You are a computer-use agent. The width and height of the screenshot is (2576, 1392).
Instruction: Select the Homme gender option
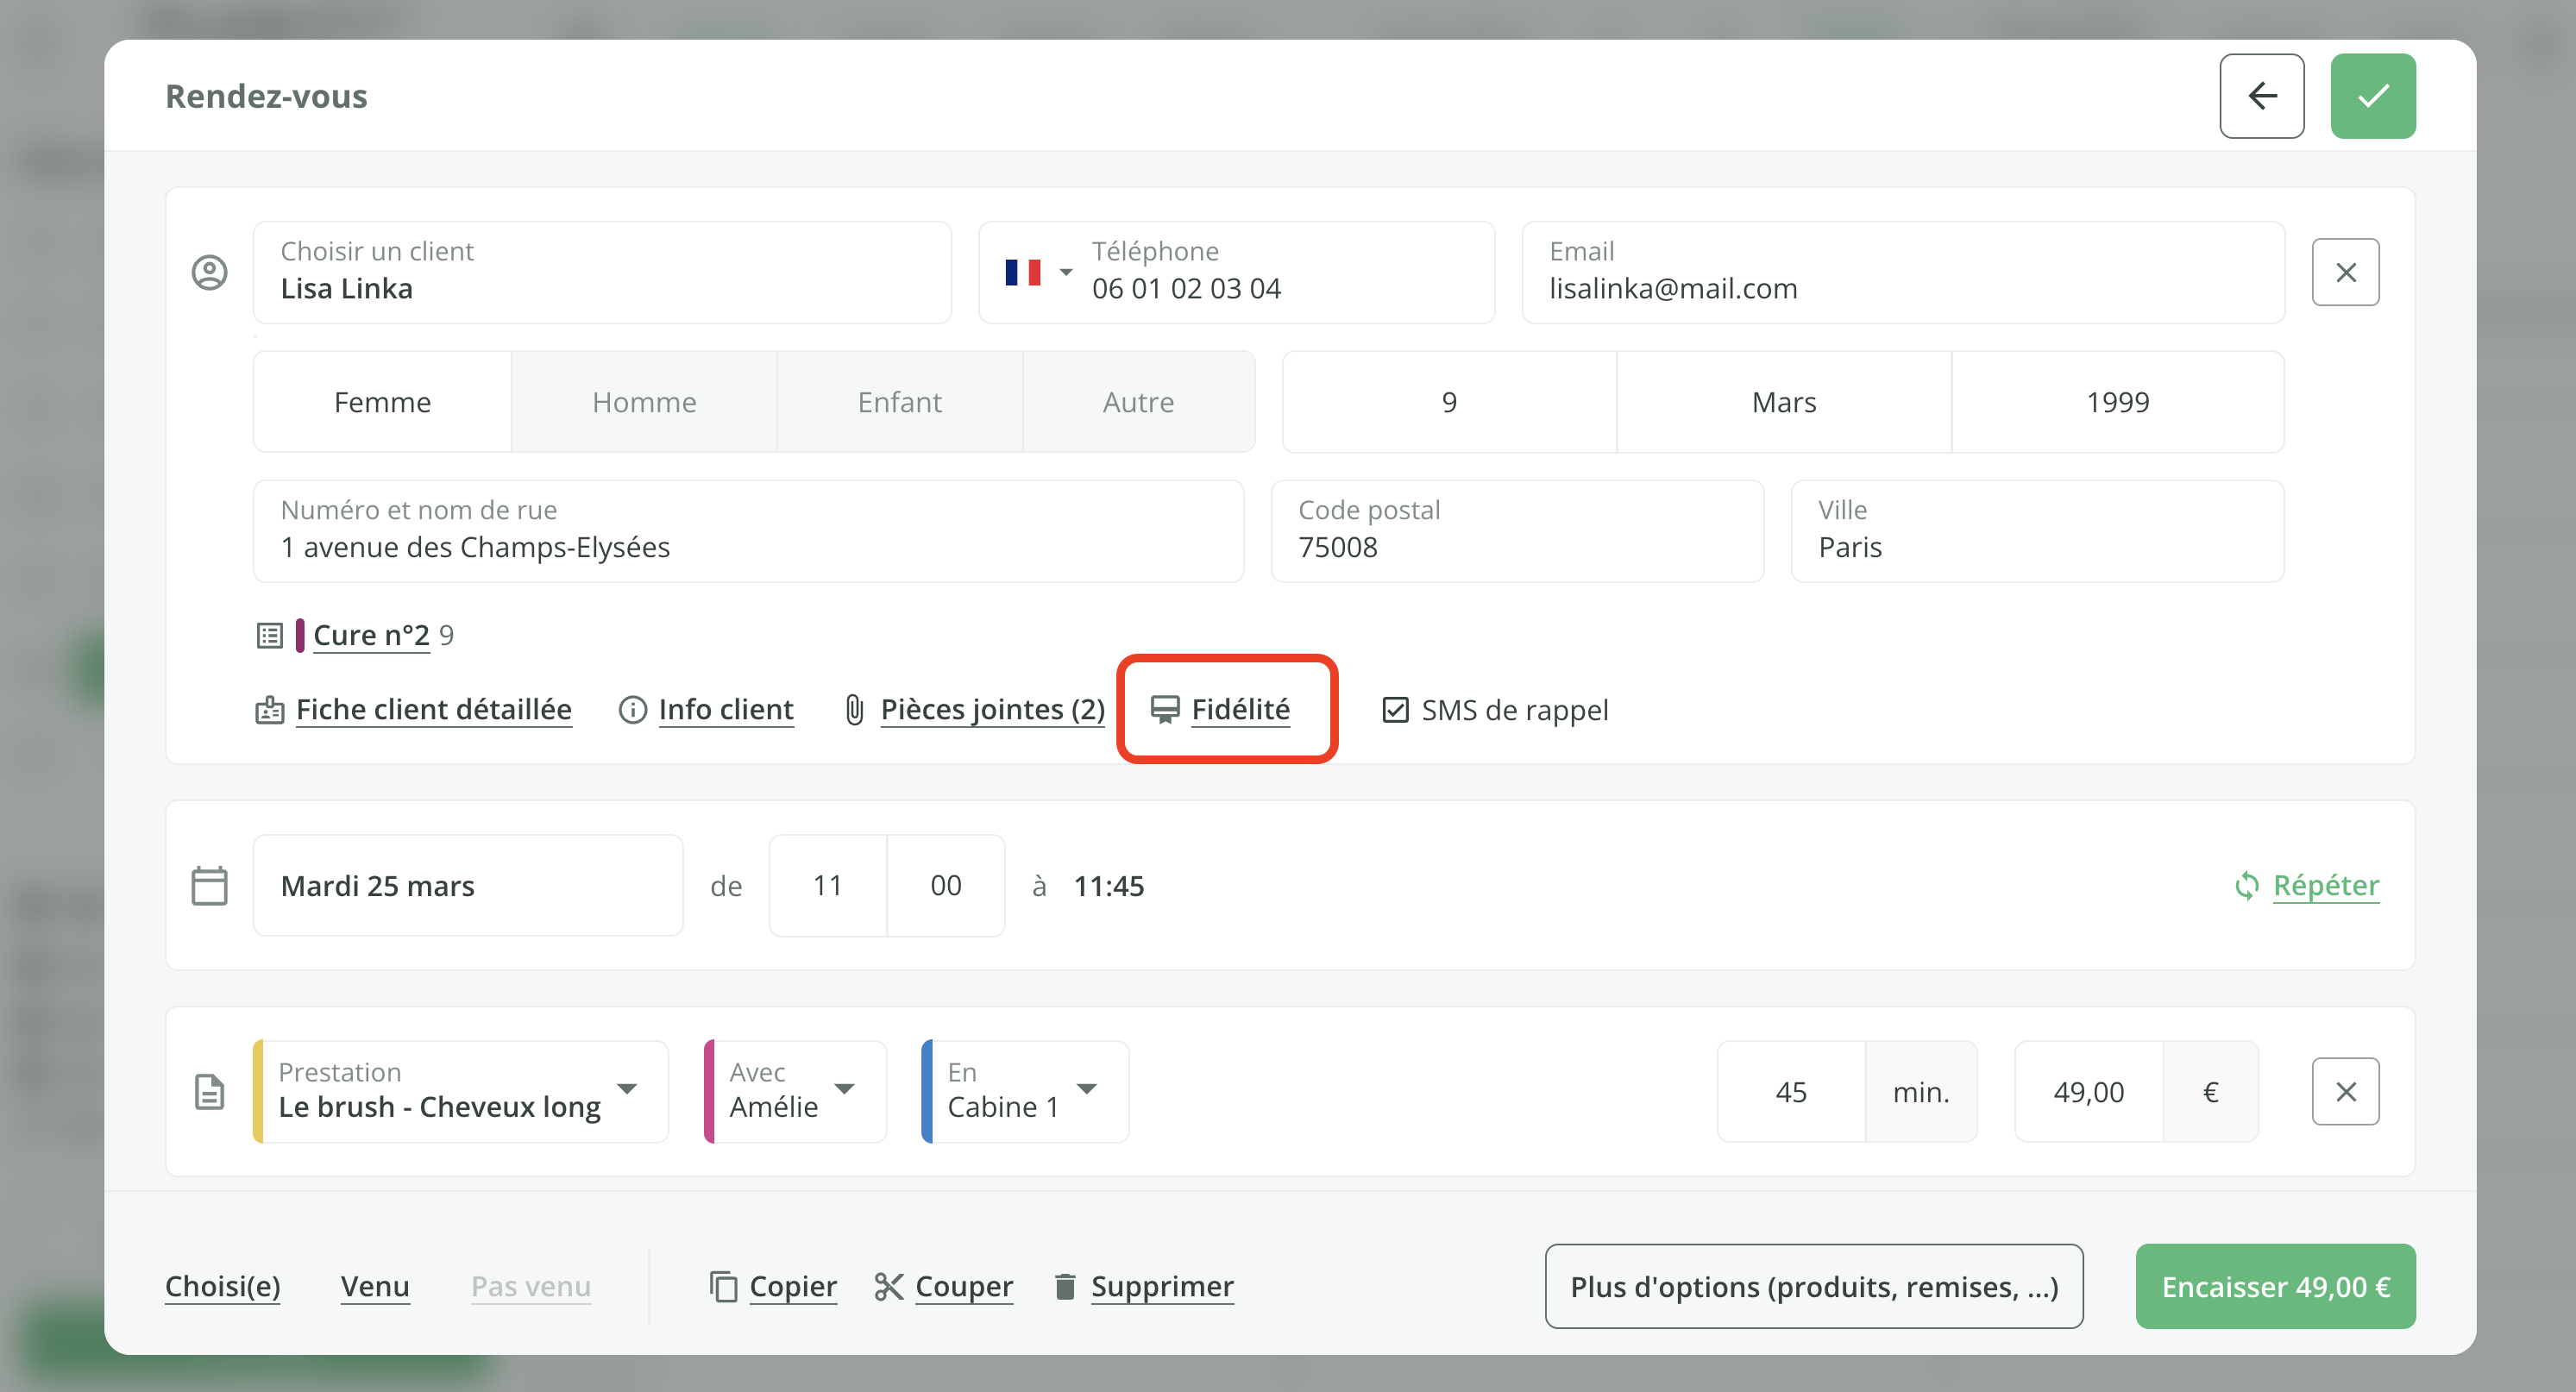click(x=644, y=402)
